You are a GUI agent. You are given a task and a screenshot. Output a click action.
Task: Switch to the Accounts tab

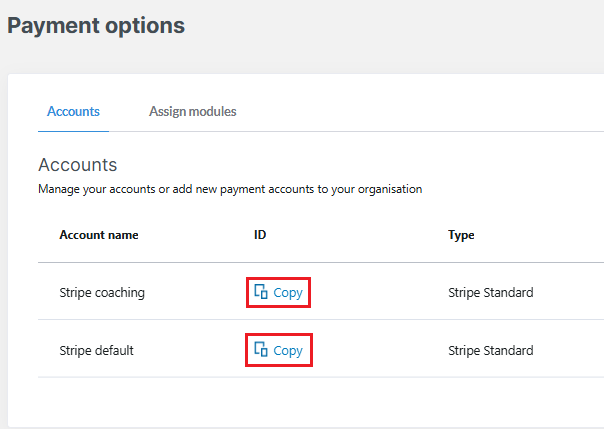click(73, 112)
